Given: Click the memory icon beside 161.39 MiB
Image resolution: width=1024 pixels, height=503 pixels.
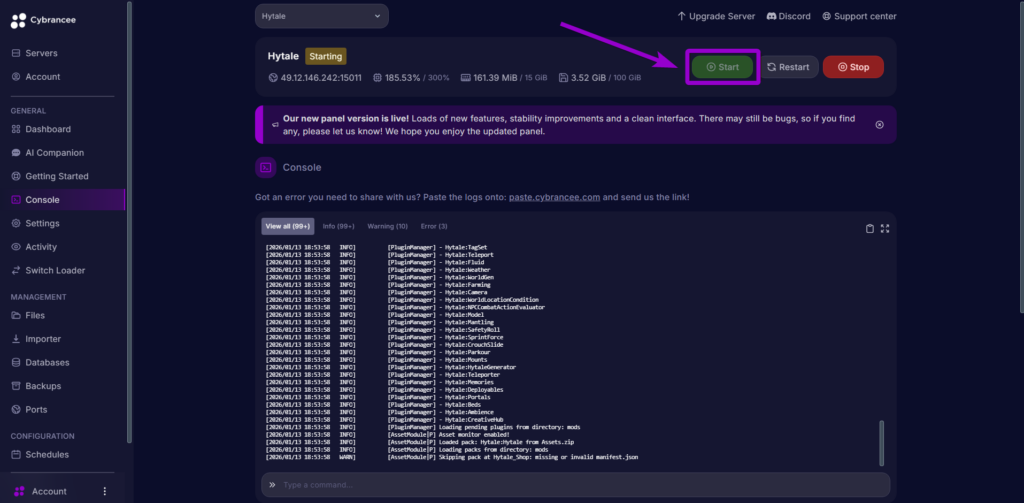Looking at the screenshot, I should 466,77.
